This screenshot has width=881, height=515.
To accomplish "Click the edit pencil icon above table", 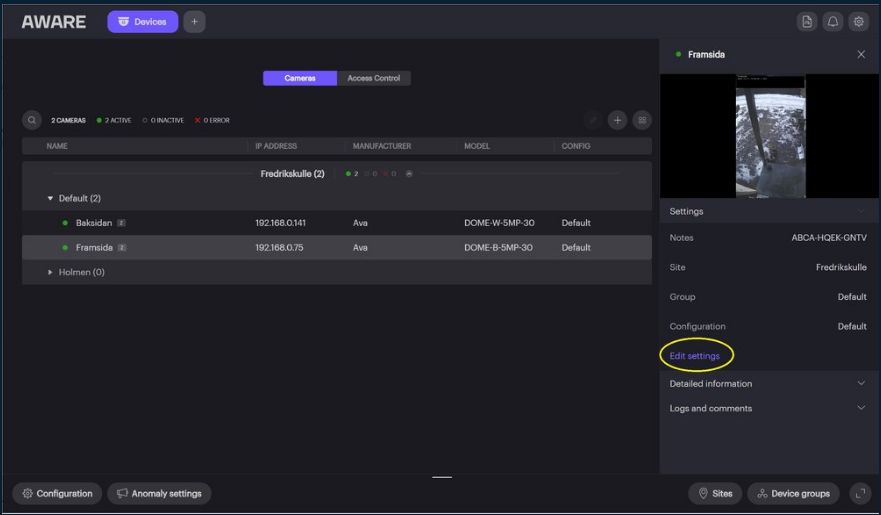I will point(592,120).
